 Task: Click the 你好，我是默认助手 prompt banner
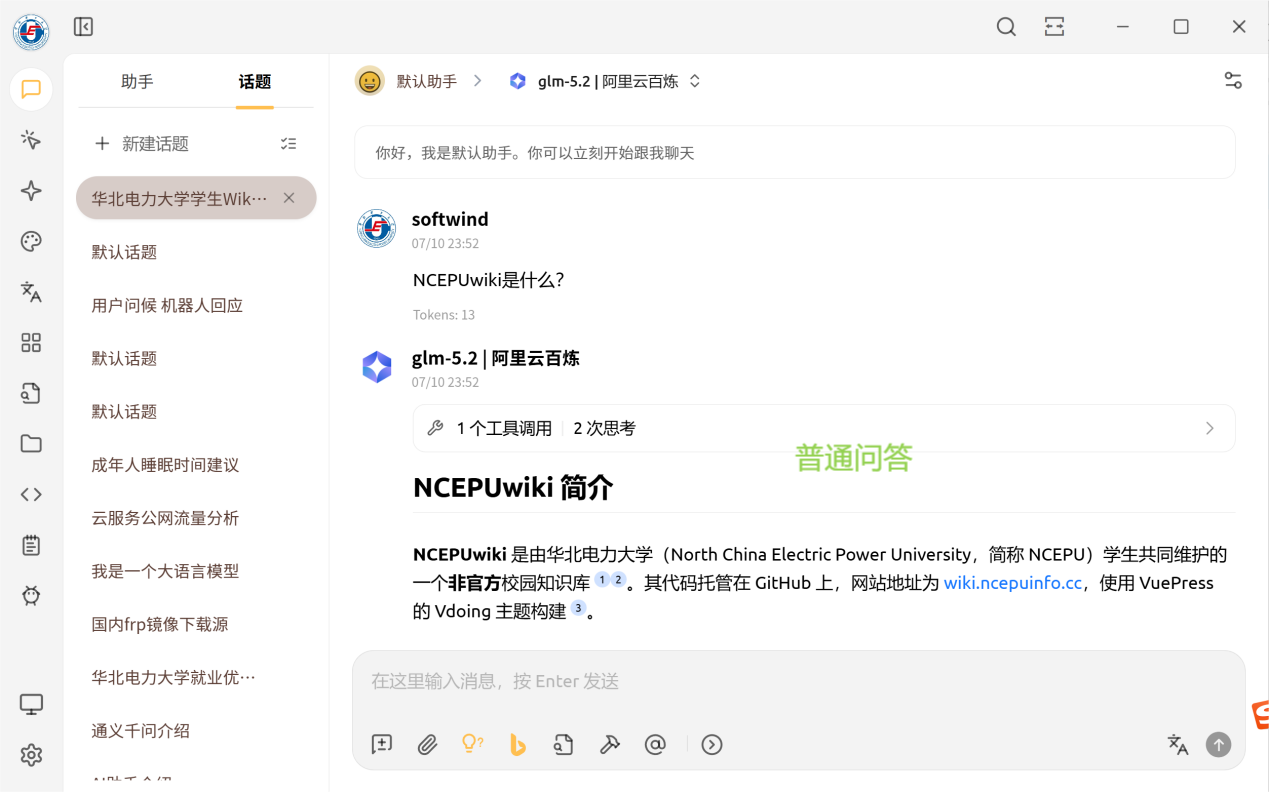tap(795, 153)
